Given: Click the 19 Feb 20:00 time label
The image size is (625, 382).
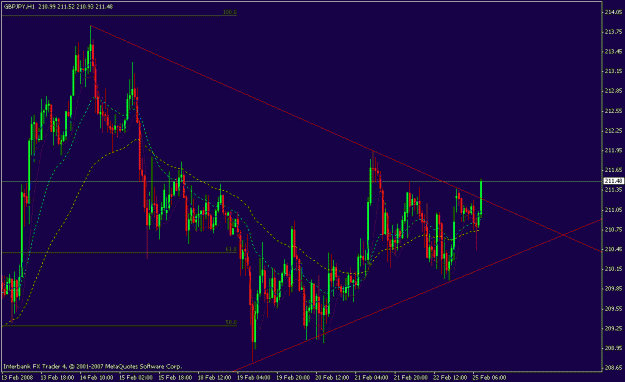Looking at the screenshot, I should [293, 377].
